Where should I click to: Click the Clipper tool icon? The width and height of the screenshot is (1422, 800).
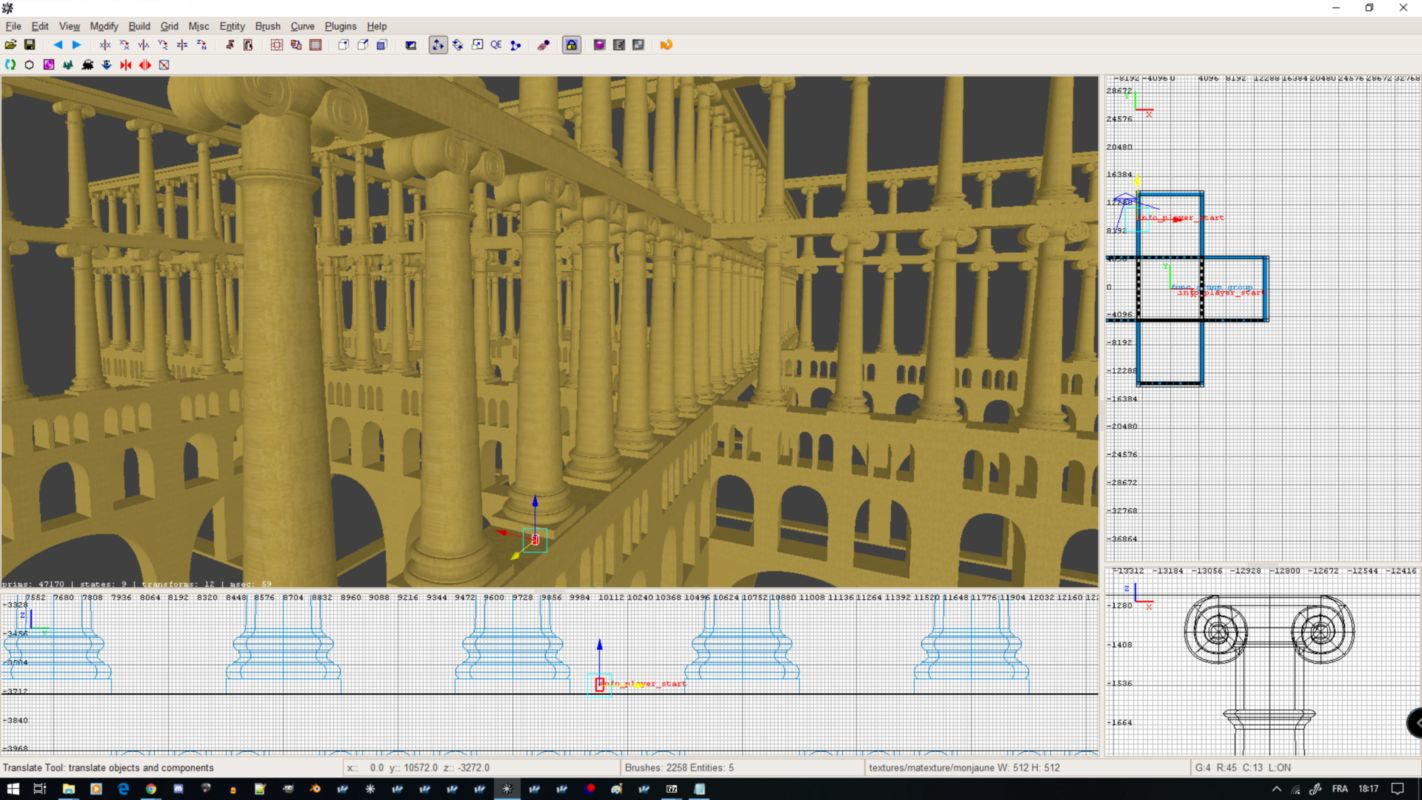(x=515, y=45)
